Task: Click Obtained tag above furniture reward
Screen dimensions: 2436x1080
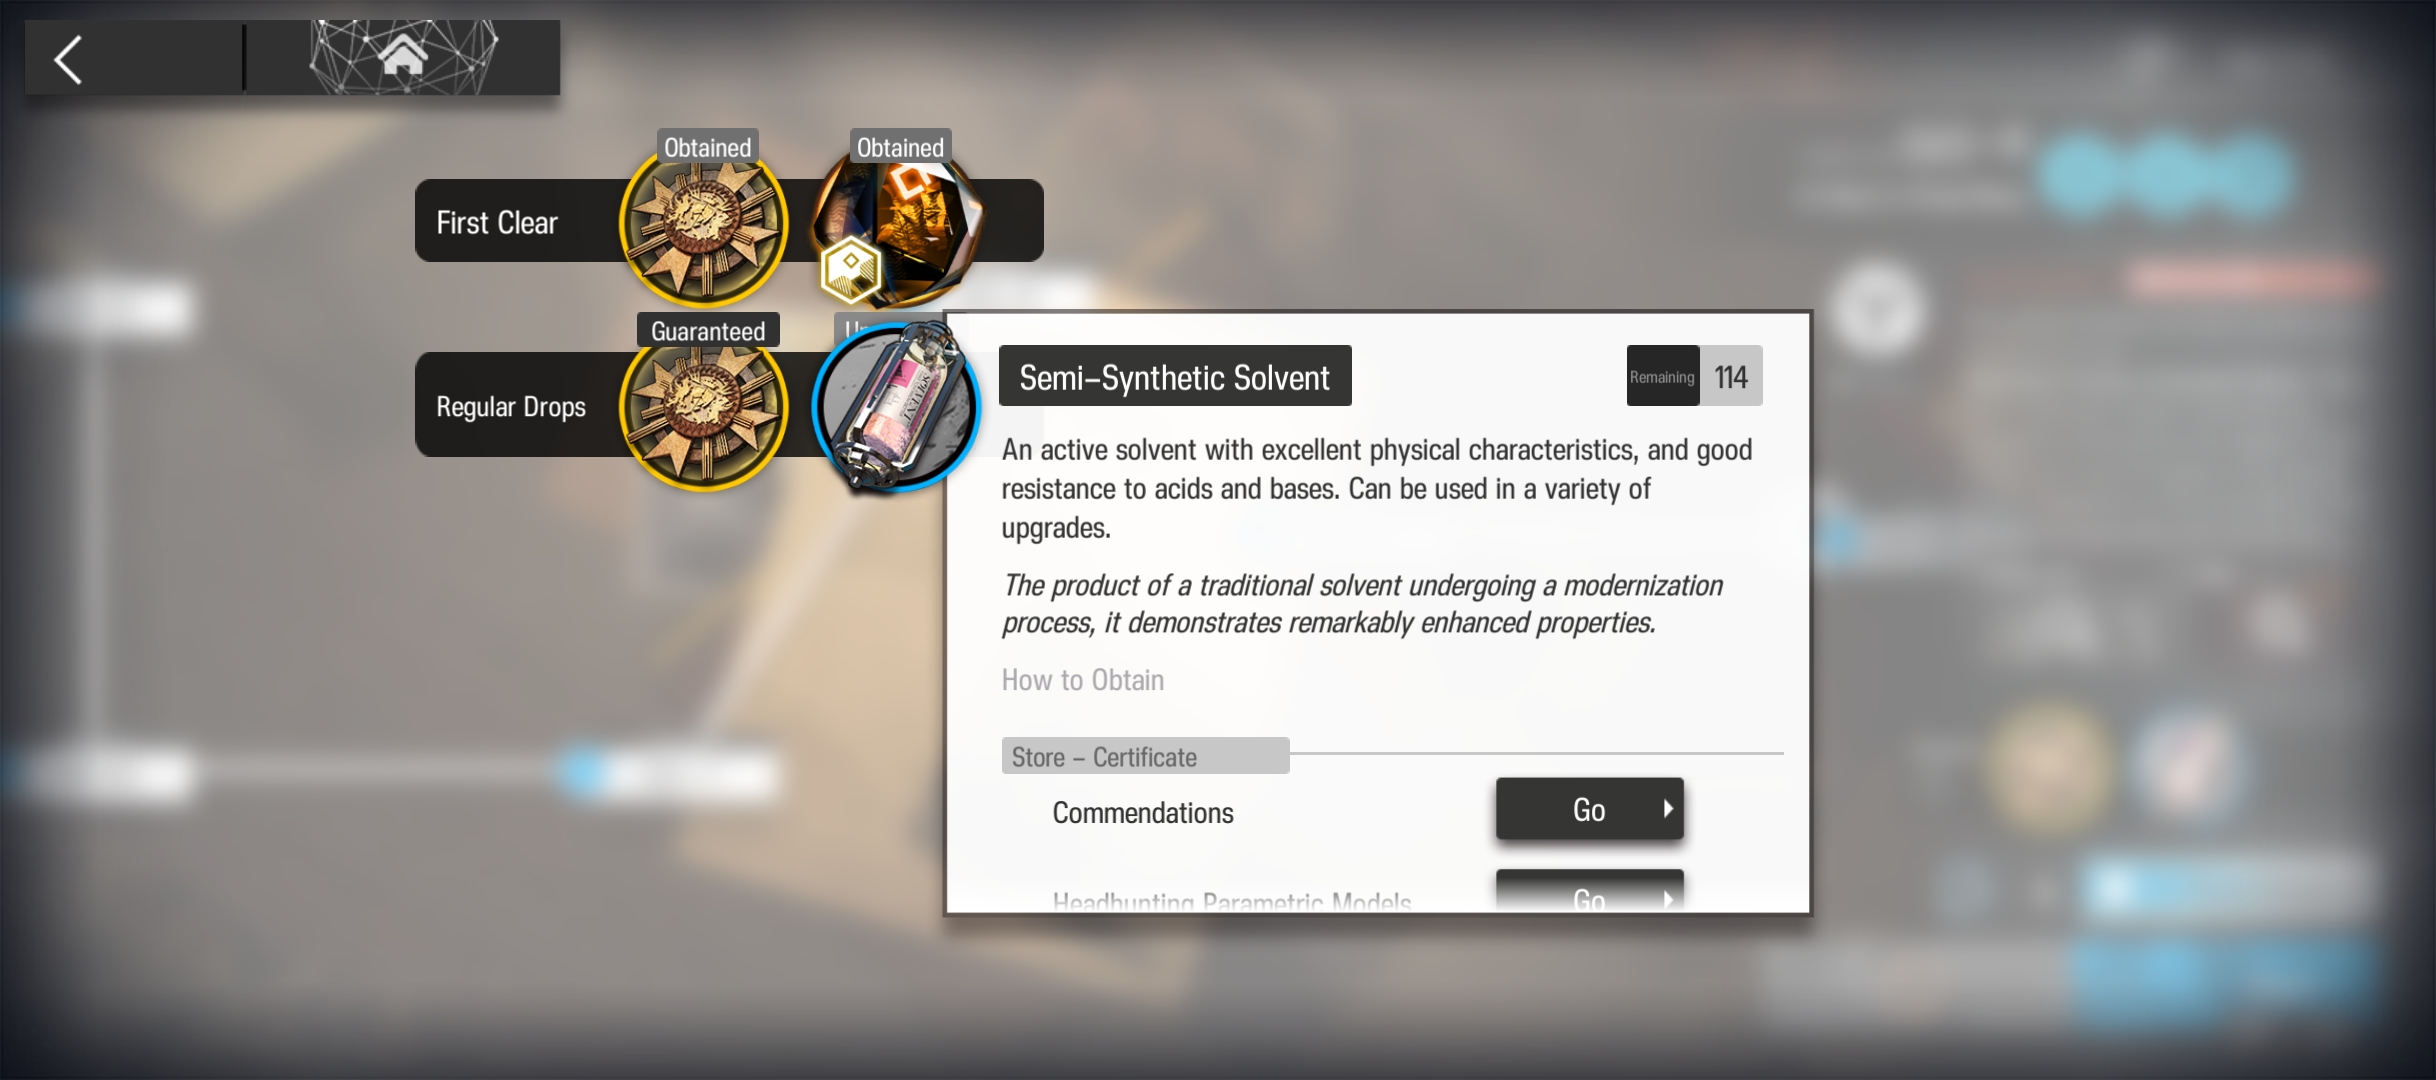Action: coord(900,147)
